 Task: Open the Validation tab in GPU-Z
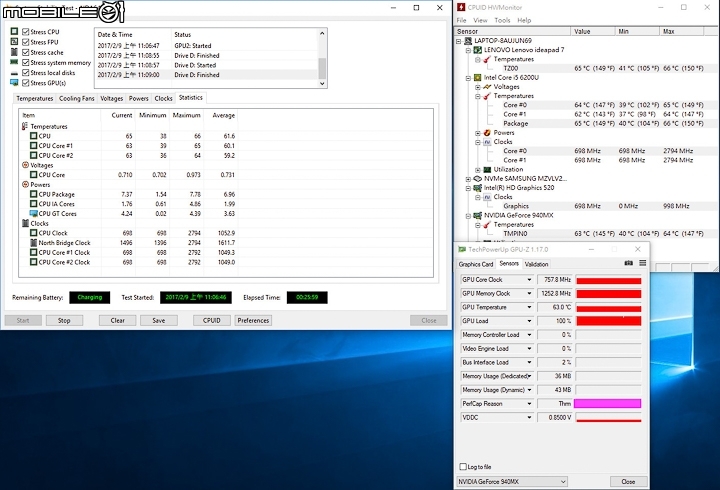tap(536, 264)
